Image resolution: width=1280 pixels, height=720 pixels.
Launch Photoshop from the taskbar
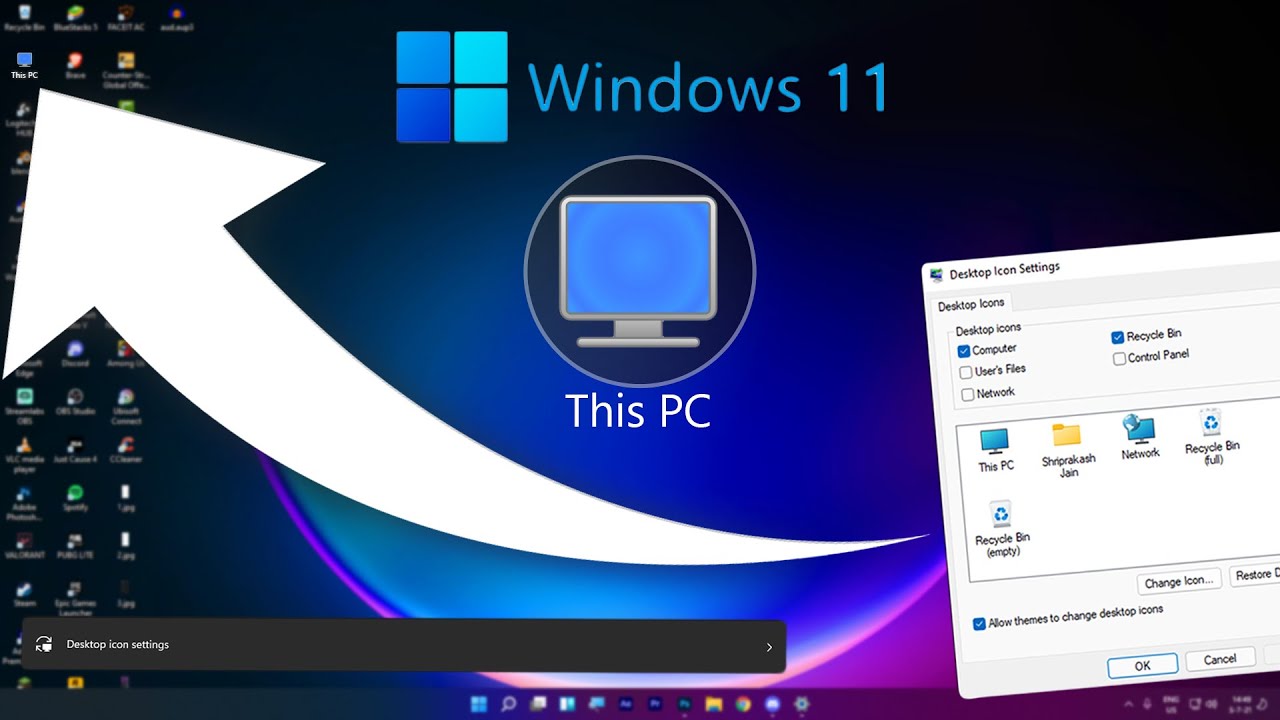click(x=684, y=704)
